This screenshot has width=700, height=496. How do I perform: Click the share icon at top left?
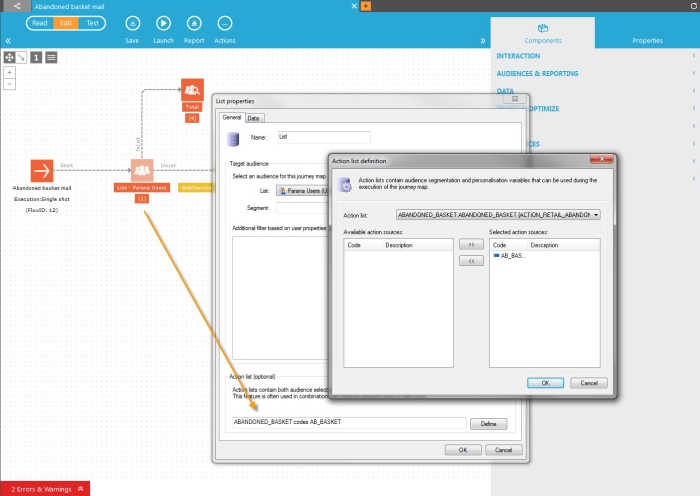click(x=15, y=6)
